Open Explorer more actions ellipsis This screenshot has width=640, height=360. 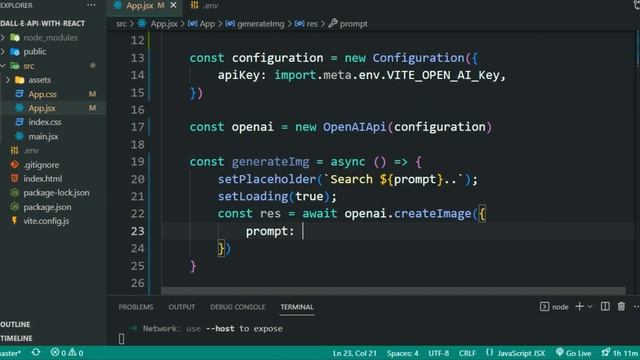tap(91, 5)
